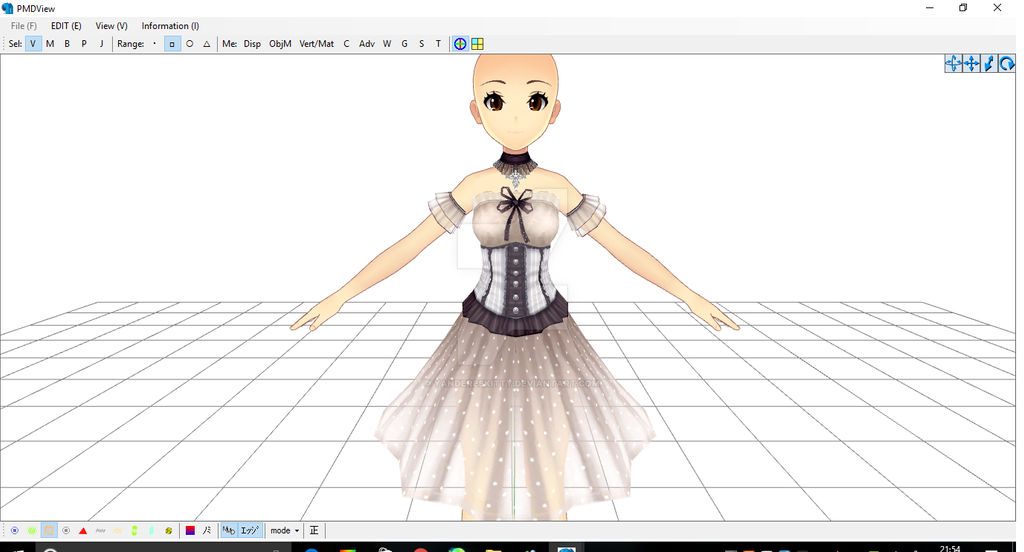Click the C toolbar button
This screenshot has height=552, width=1024.
(x=346, y=44)
